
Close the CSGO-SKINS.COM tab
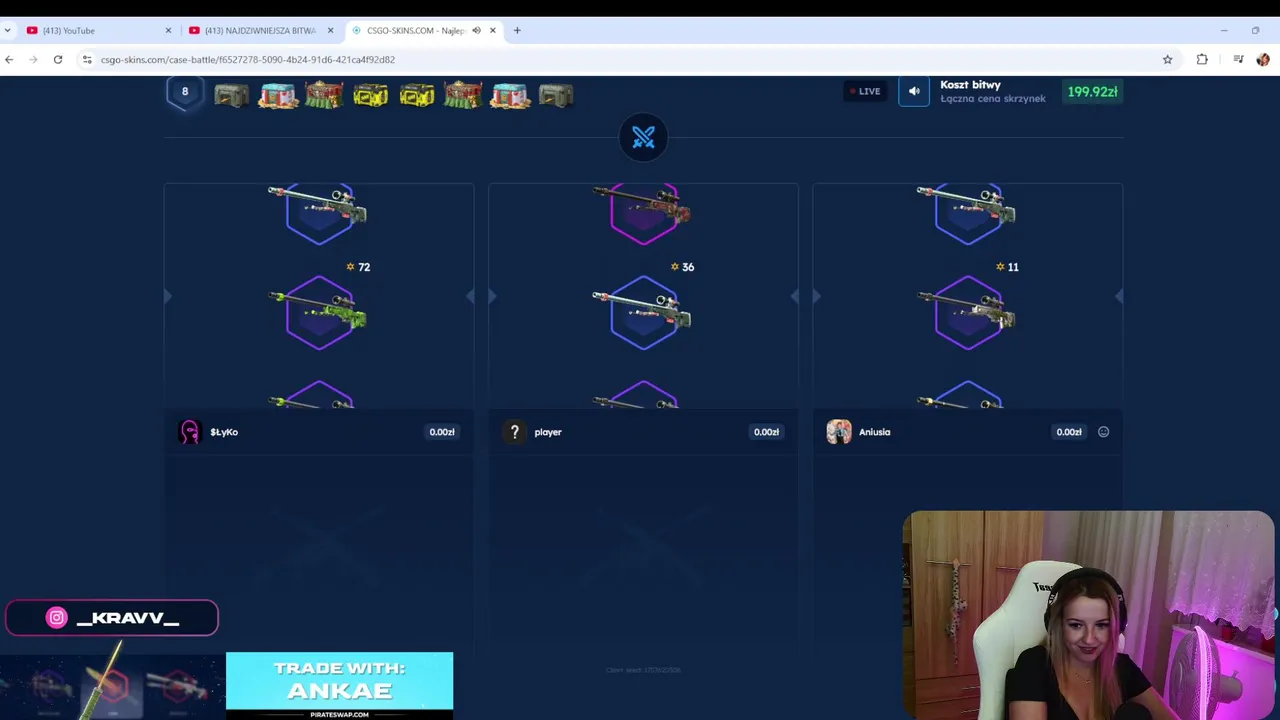492,30
